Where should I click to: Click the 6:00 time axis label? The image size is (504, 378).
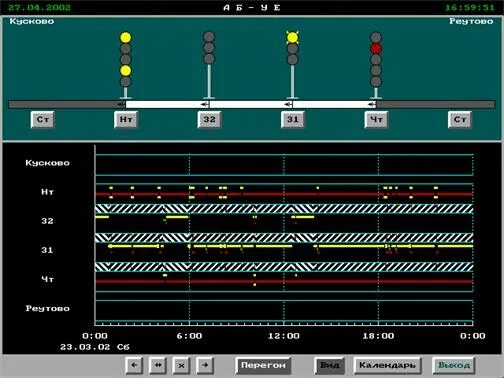pyautogui.click(x=189, y=336)
